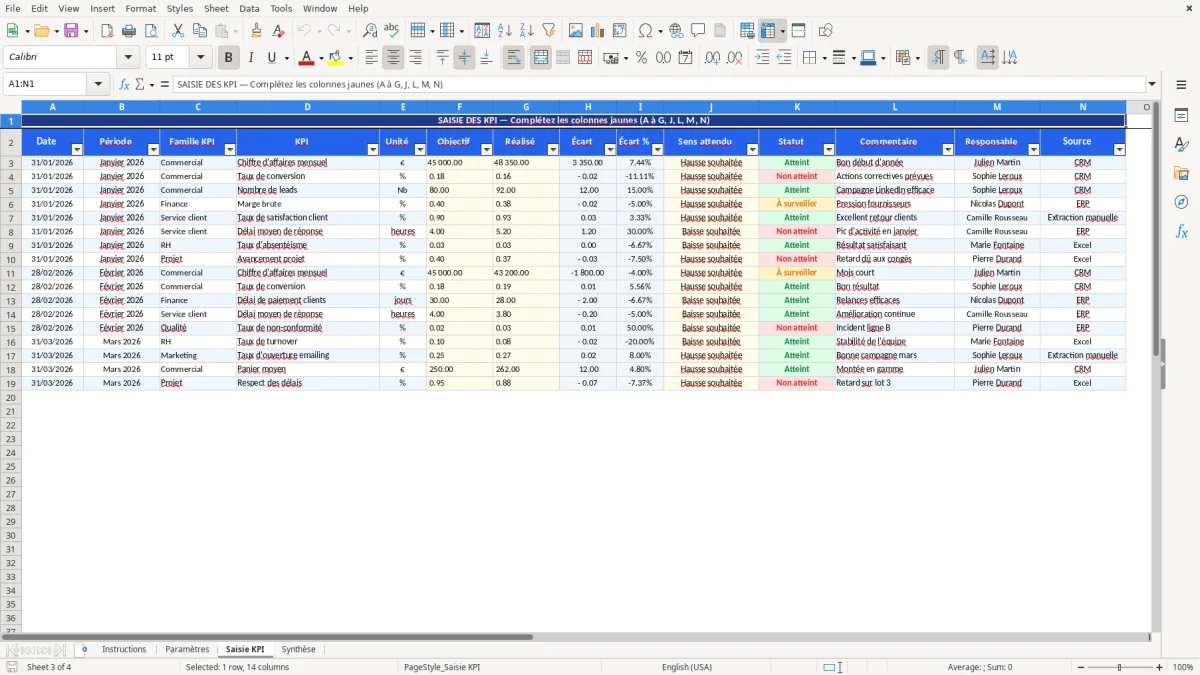Click Sort Ascending icon
This screenshot has height=675, width=1200.
505,31
